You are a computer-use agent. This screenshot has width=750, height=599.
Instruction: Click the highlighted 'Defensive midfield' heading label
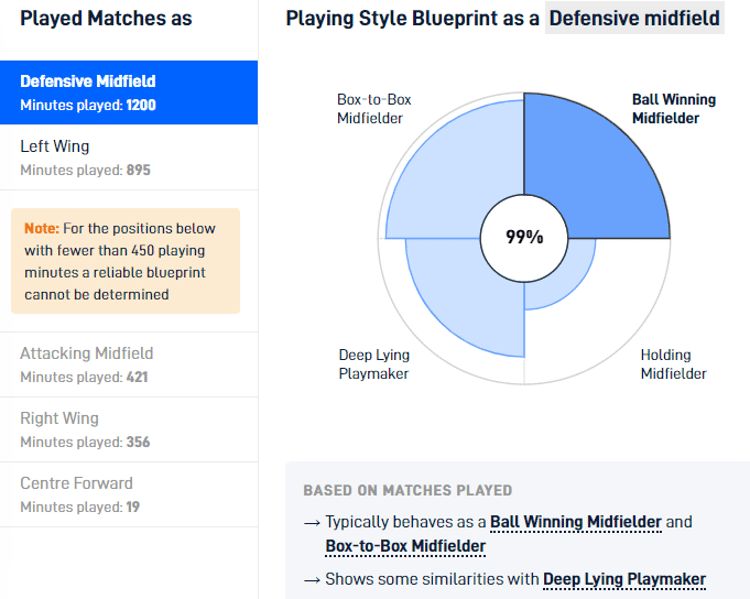634,19
